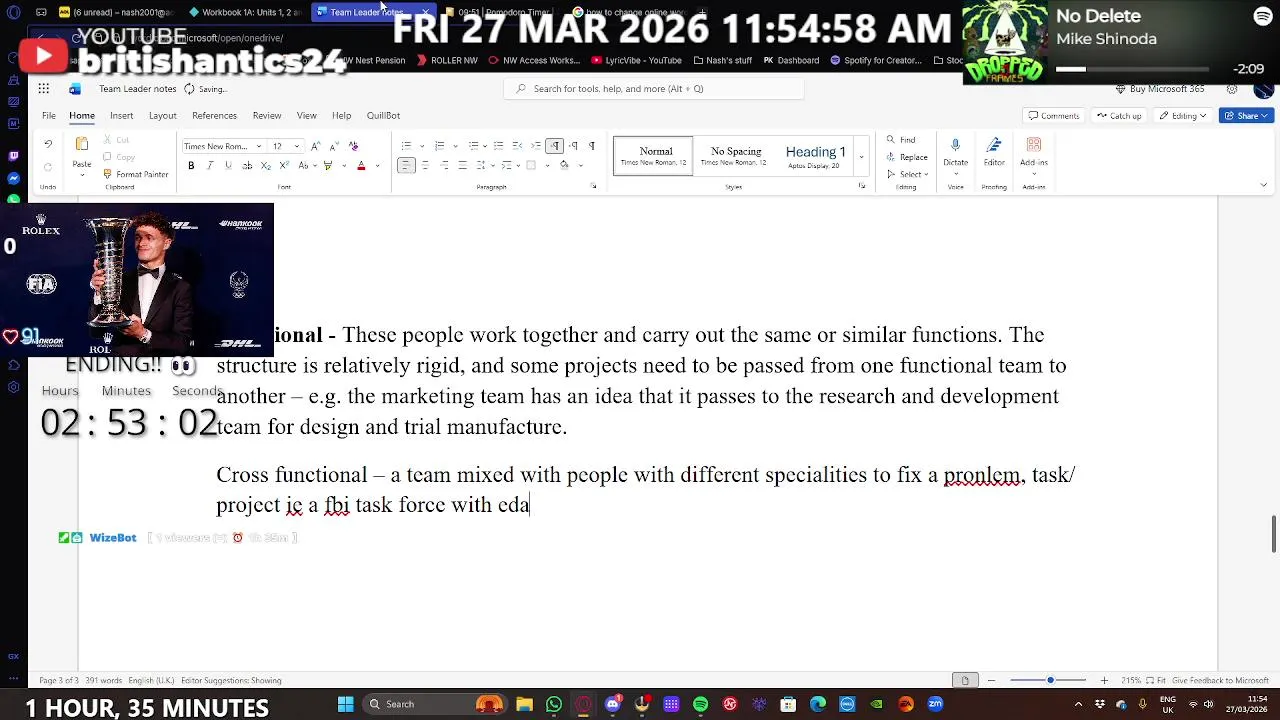Open Spotify from the taskbar
The height and width of the screenshot is (720, 1280).
point(700,704)
